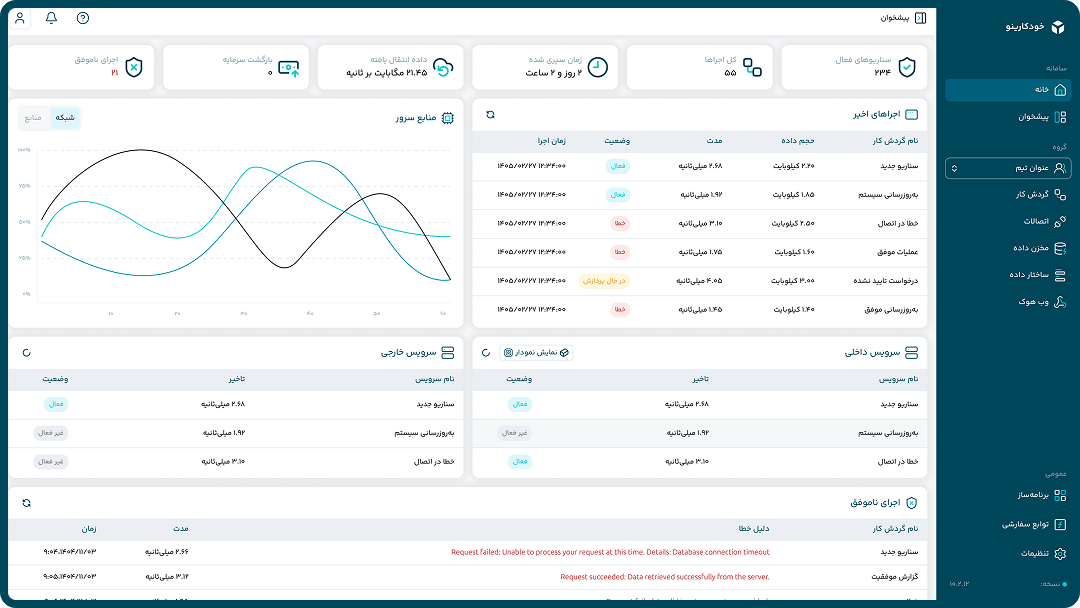Switch chart to منابع view
The image size is (1080, 608).
33,118
